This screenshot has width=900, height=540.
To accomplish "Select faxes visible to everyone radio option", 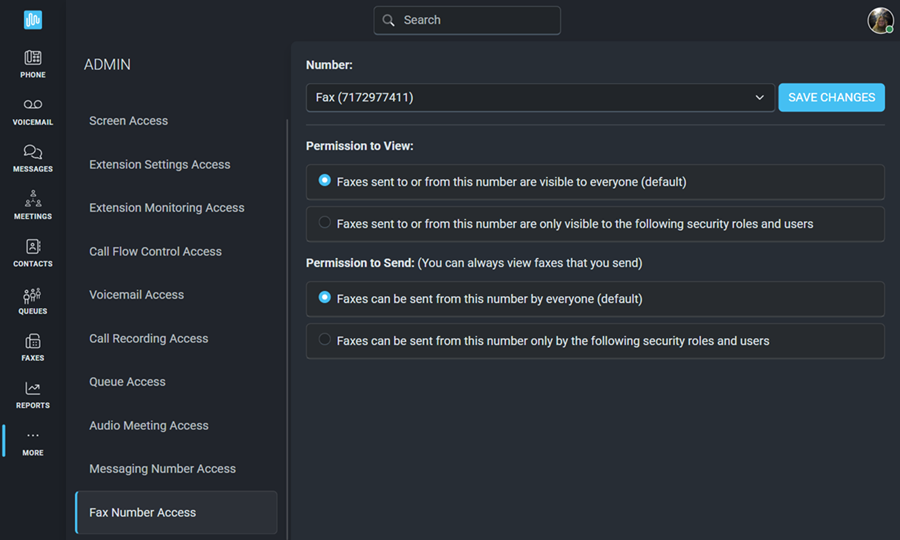I will (x=324, y=181).
